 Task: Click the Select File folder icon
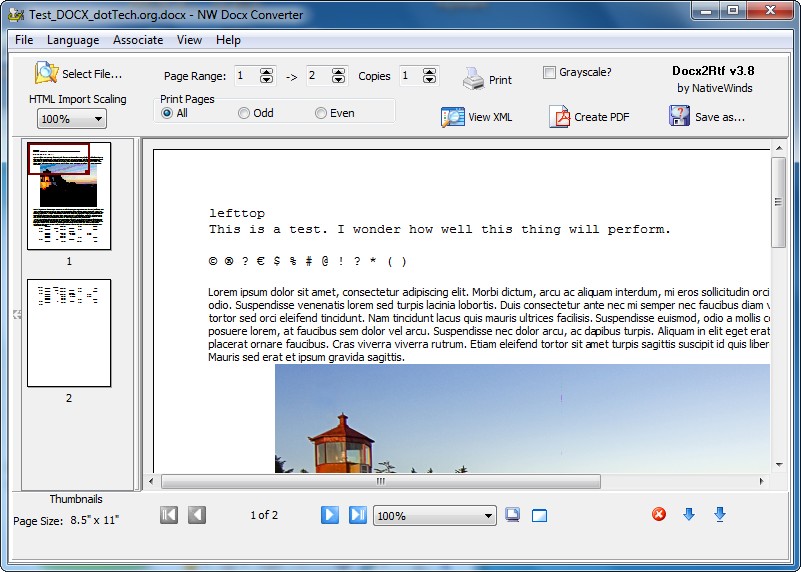click(47, 73)
